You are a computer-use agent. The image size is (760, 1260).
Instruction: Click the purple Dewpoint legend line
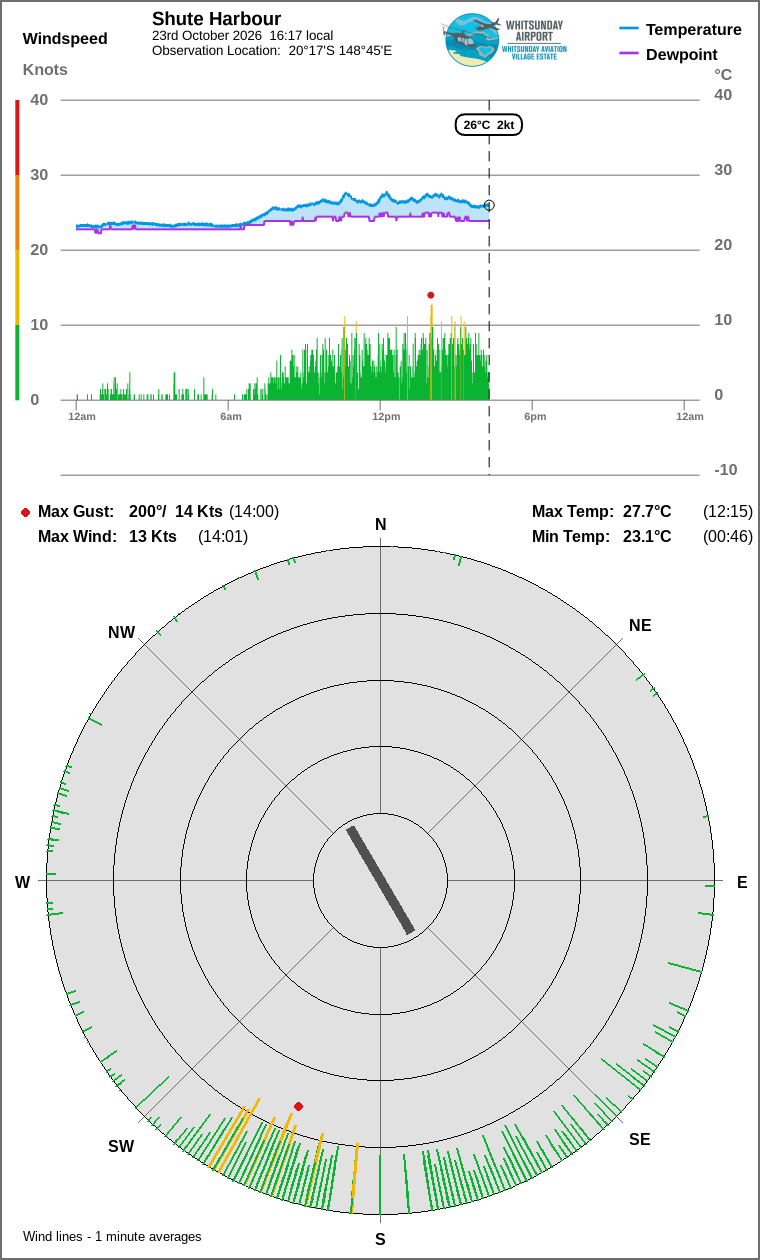(629, 54)
